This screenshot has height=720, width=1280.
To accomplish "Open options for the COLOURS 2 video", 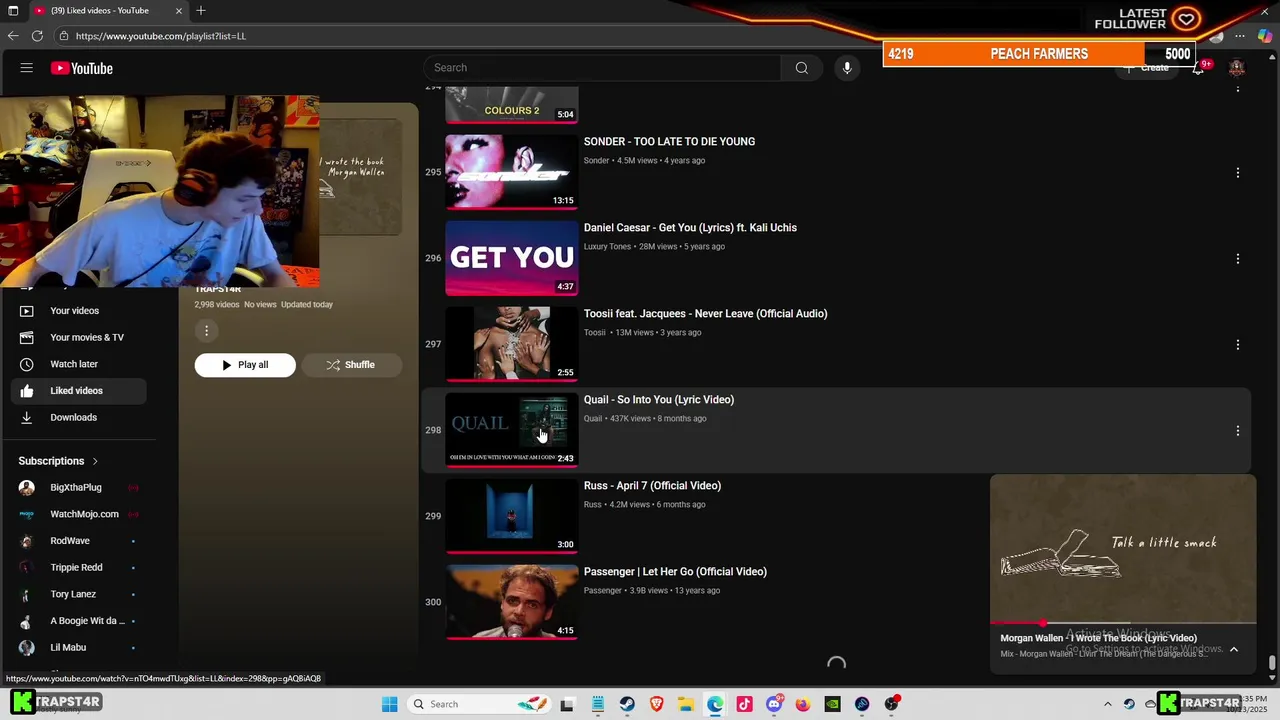I will [1237, 88].
